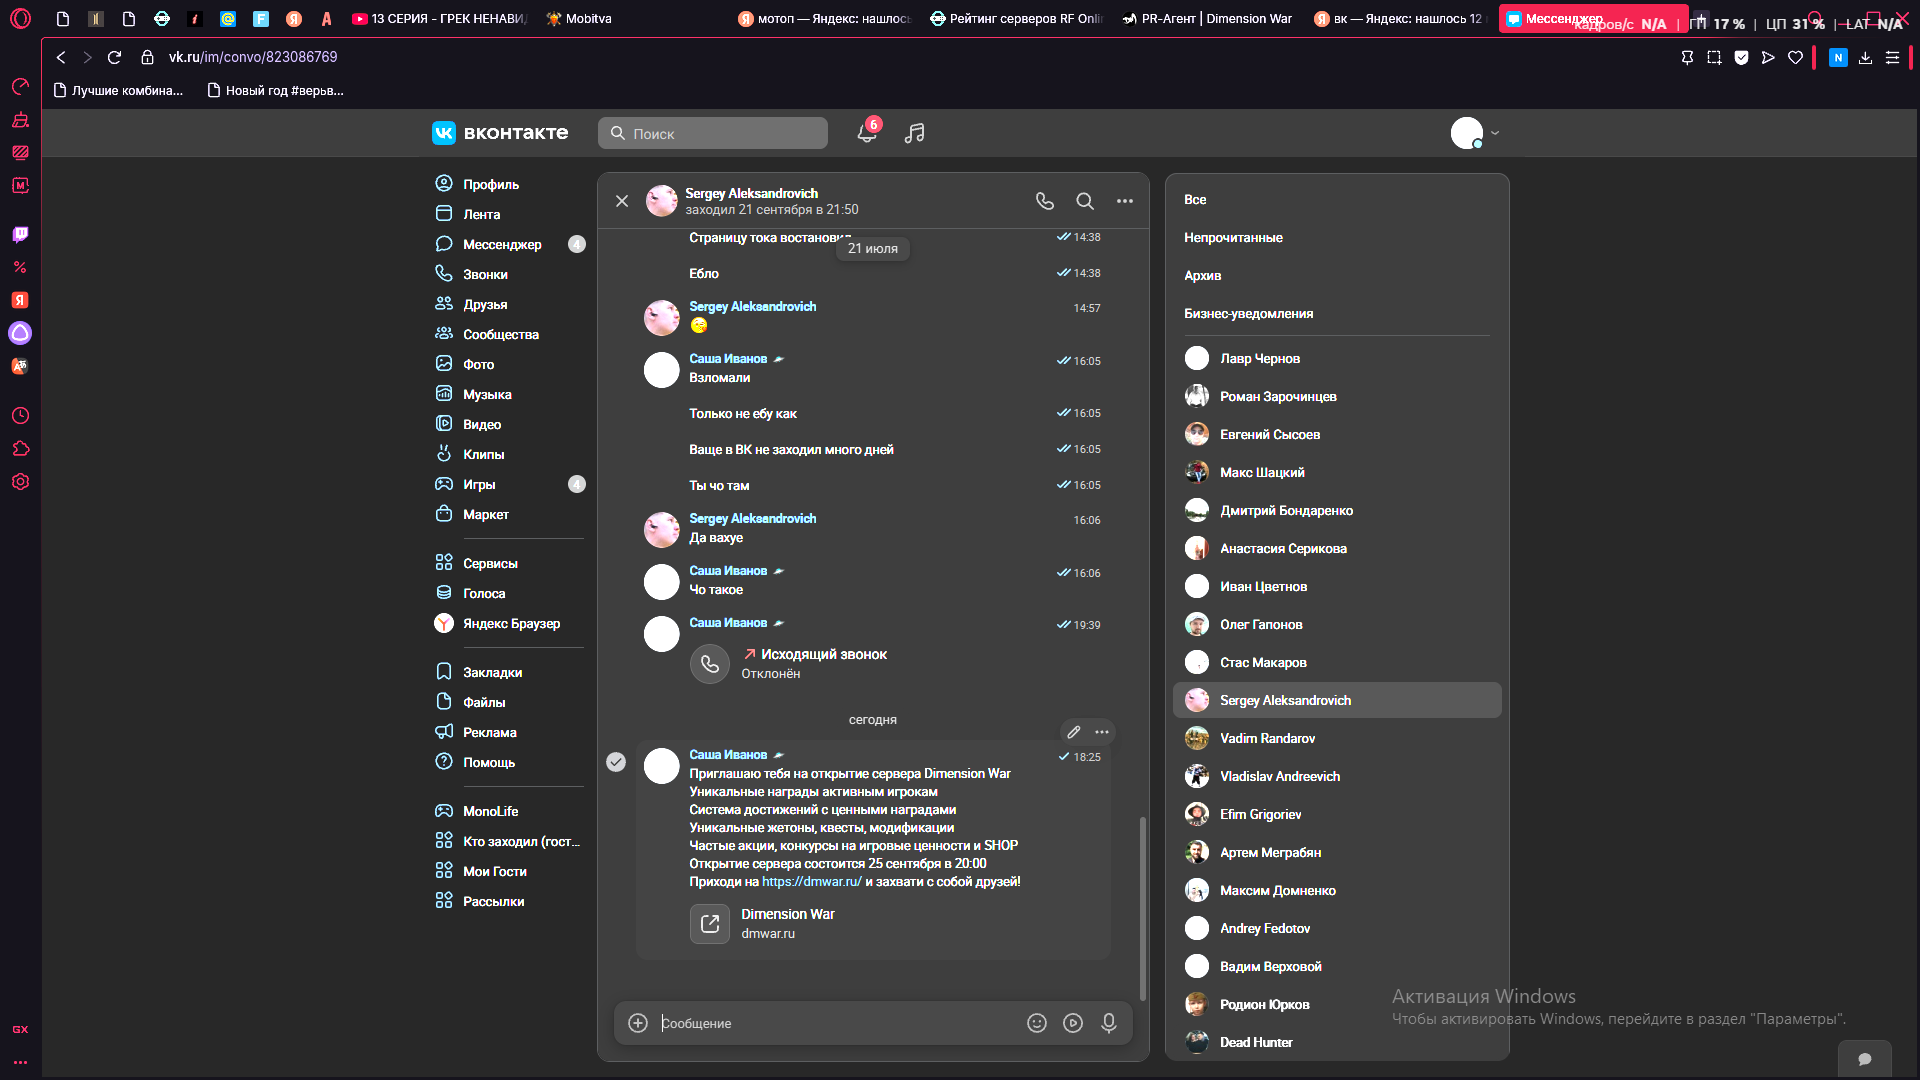Open the VK music note icon
Viewport: 1920px width, 1080px height.
[x=914, y=133]
